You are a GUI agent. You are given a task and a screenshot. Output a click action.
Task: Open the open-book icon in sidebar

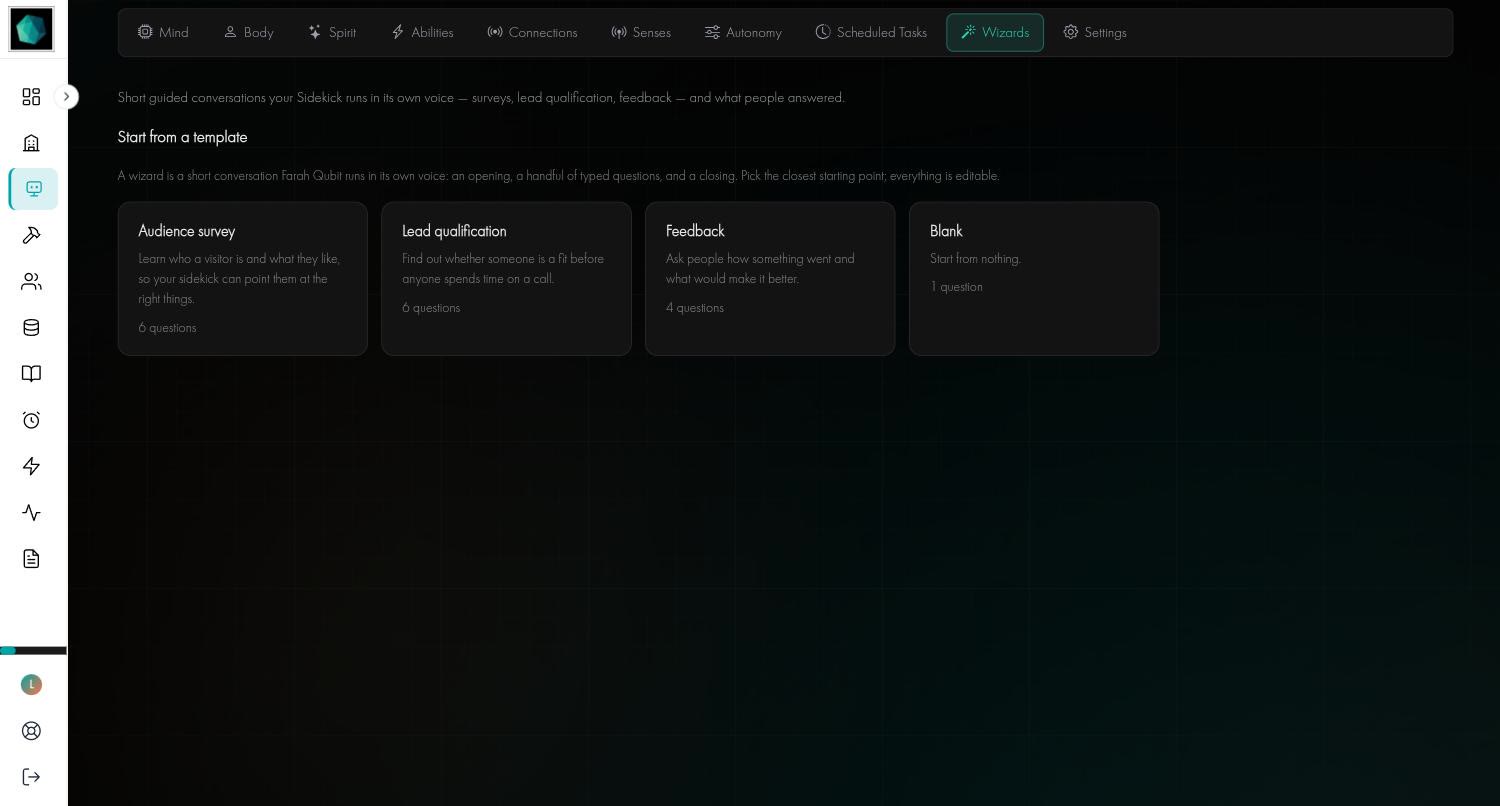coord(31,374)
